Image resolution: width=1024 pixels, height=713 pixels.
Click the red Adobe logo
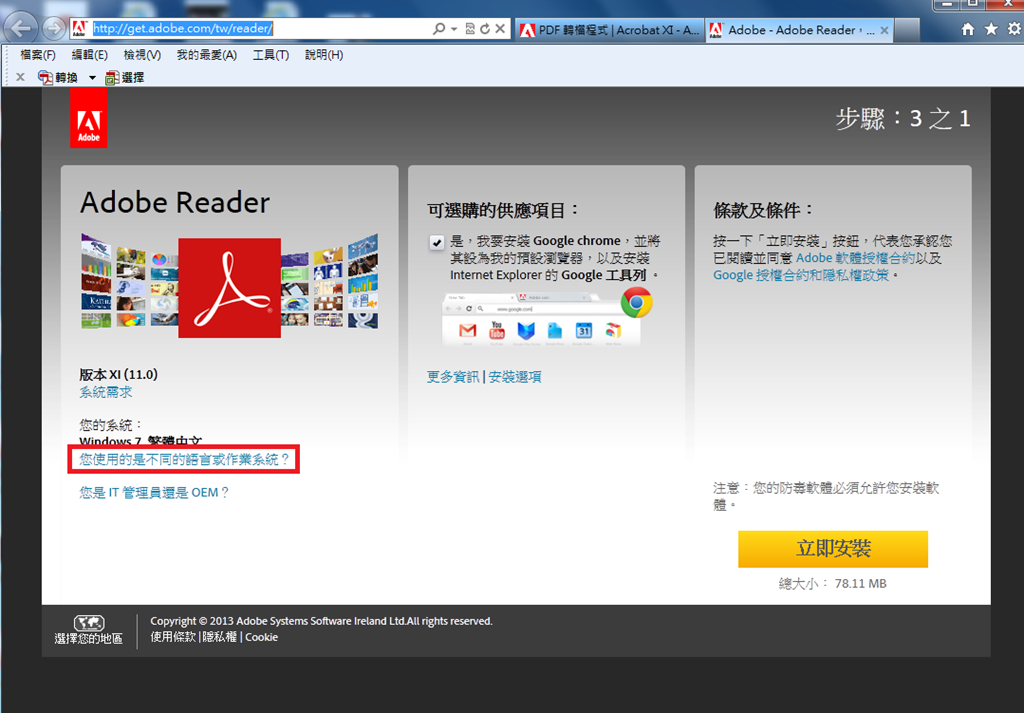click(x=89, y=118)
